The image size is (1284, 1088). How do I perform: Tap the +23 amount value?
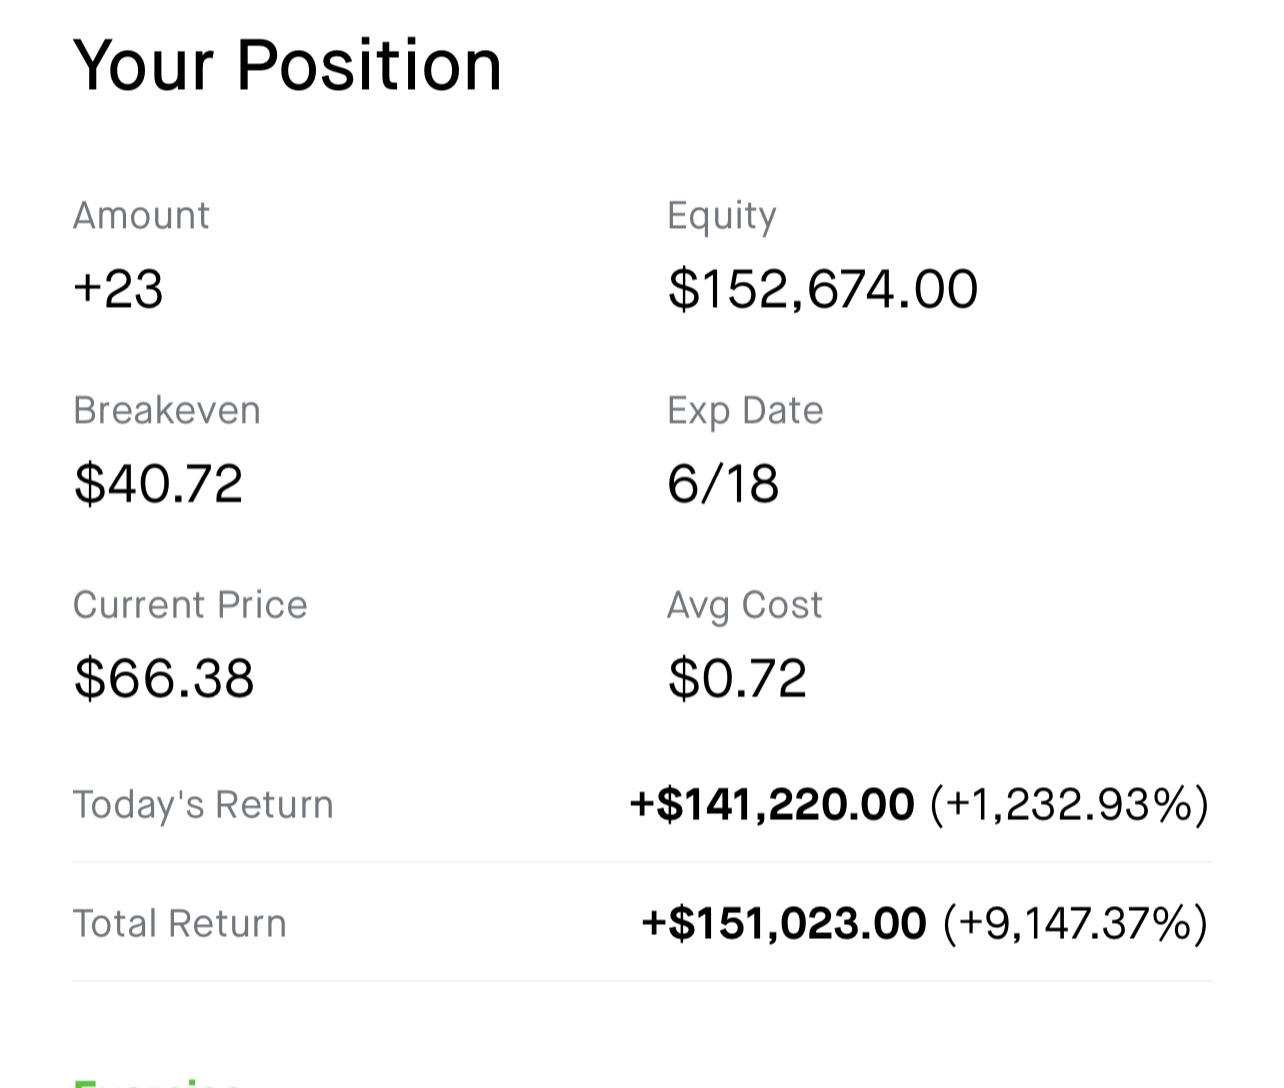tap(118, 289)
